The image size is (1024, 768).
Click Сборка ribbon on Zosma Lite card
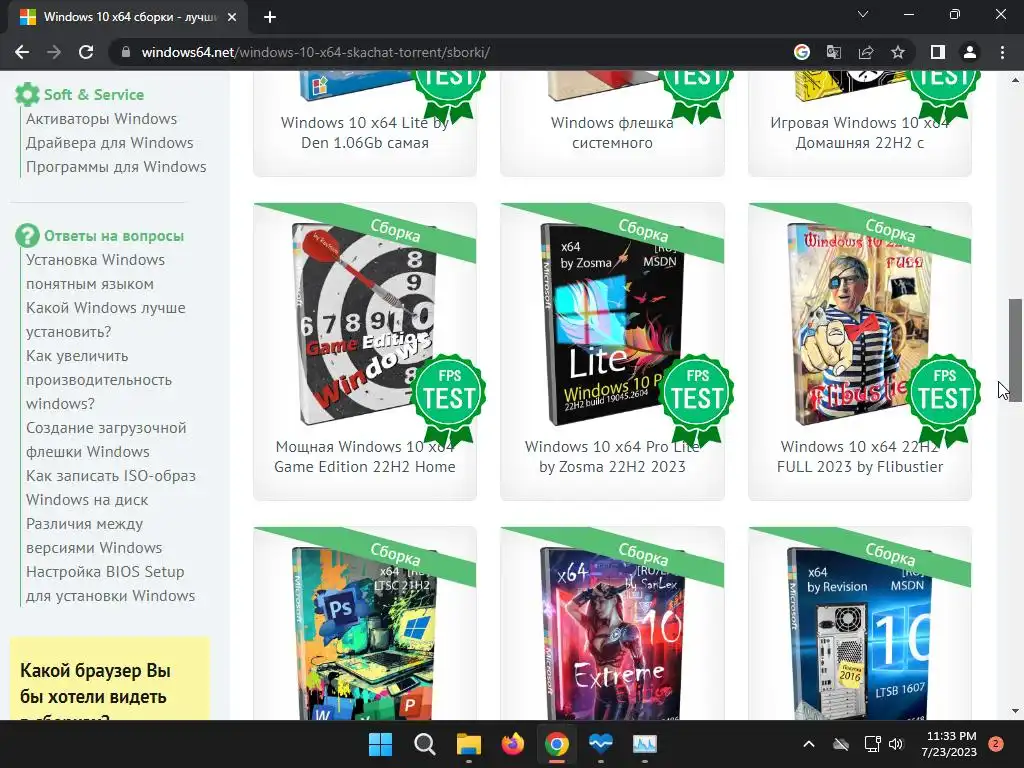tap(643, 230)
